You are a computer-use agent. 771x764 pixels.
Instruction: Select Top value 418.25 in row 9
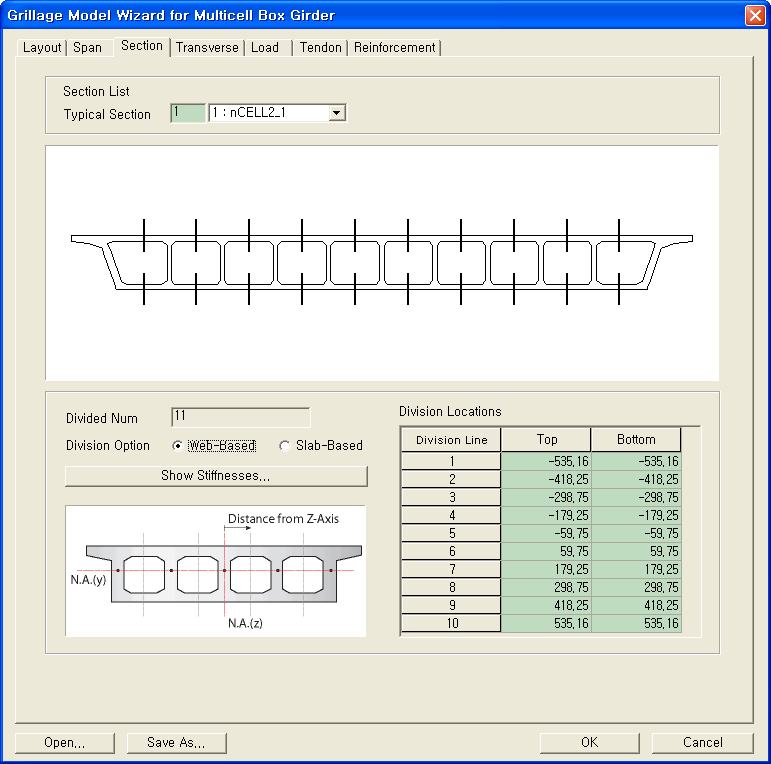[x=546, y=605]
